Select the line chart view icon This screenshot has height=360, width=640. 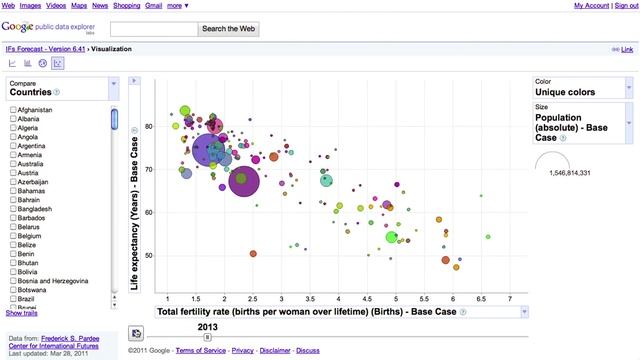[x=12, y=63]
